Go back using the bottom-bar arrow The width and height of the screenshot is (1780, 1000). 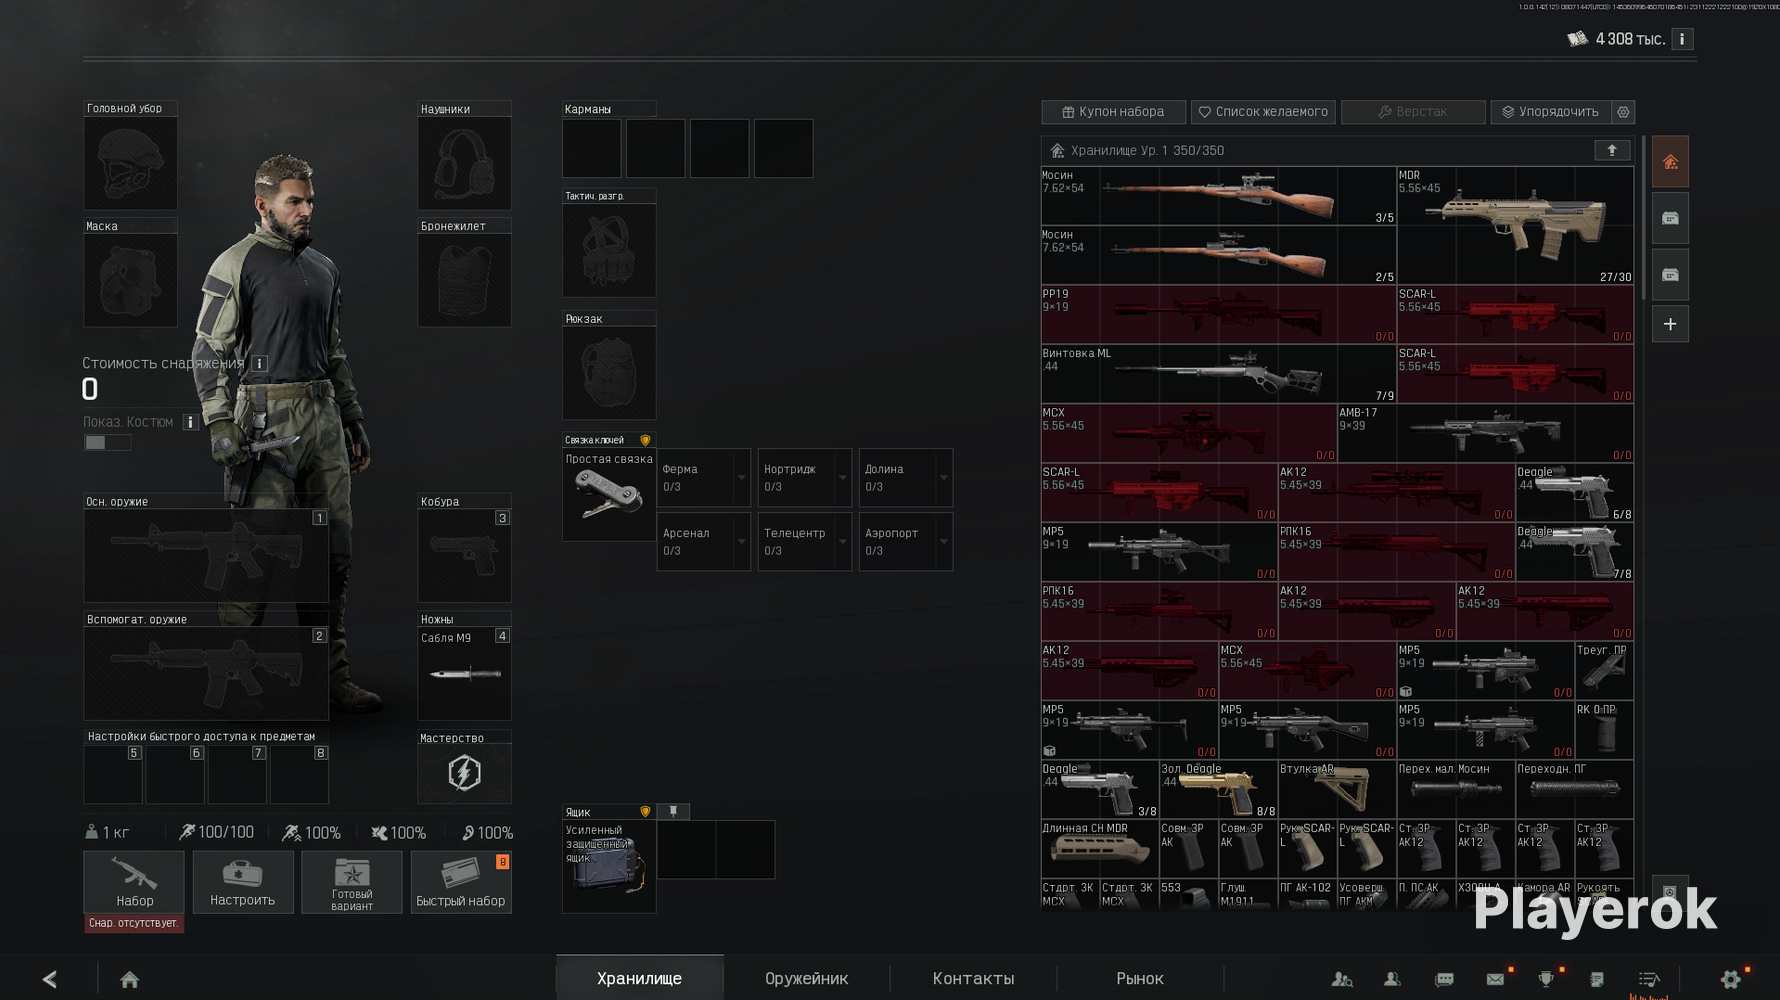coord(50,979)
